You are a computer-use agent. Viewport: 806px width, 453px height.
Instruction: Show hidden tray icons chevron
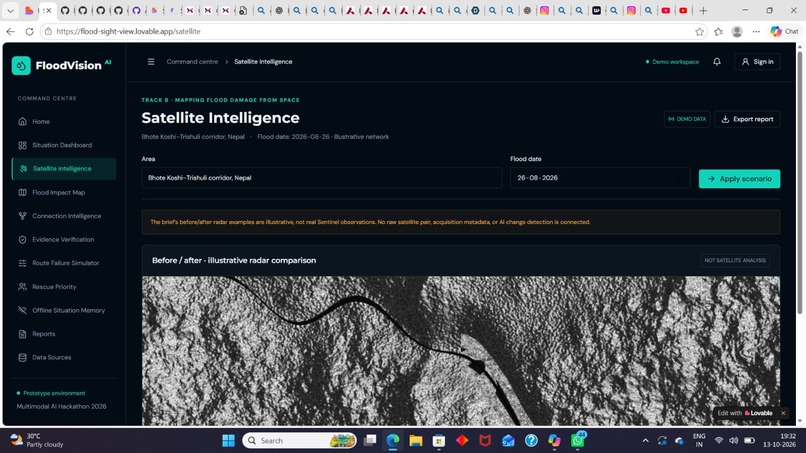(645, 441)
